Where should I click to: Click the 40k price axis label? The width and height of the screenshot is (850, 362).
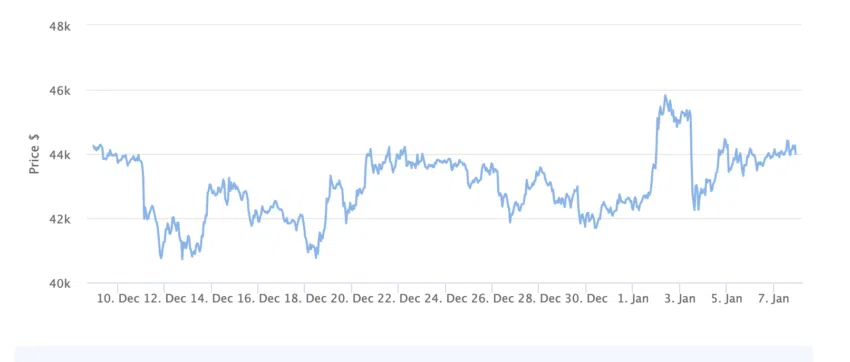61,283
